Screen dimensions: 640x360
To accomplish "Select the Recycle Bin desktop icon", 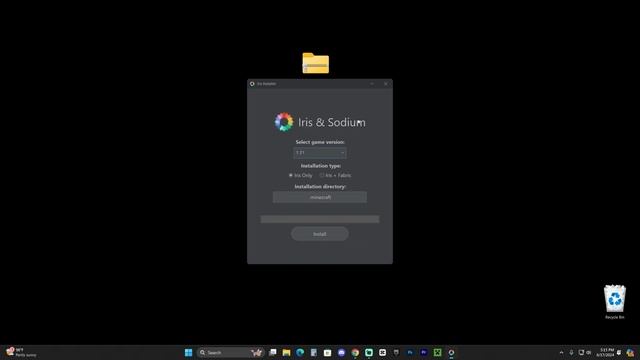I will pos(615,302).
